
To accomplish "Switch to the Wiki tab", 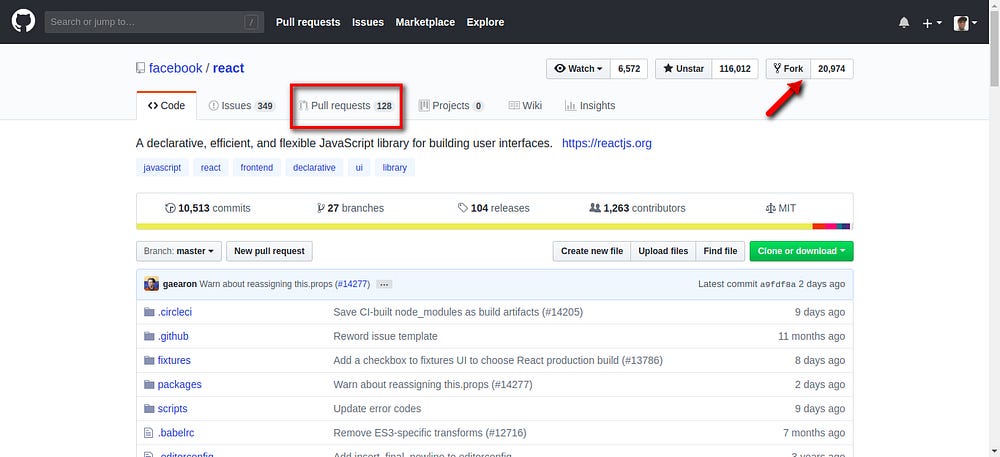I will point(526,106).
